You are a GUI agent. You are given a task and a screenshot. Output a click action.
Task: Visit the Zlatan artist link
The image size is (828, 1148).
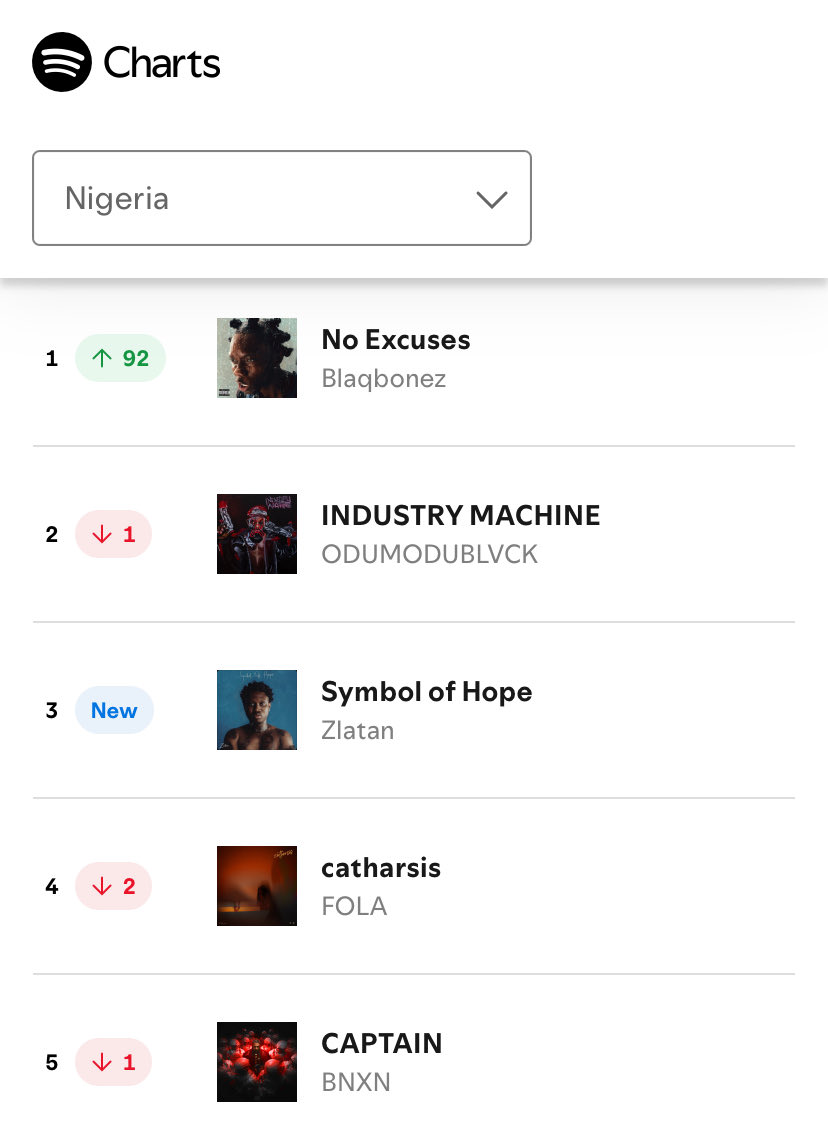[x=358, y=731]
